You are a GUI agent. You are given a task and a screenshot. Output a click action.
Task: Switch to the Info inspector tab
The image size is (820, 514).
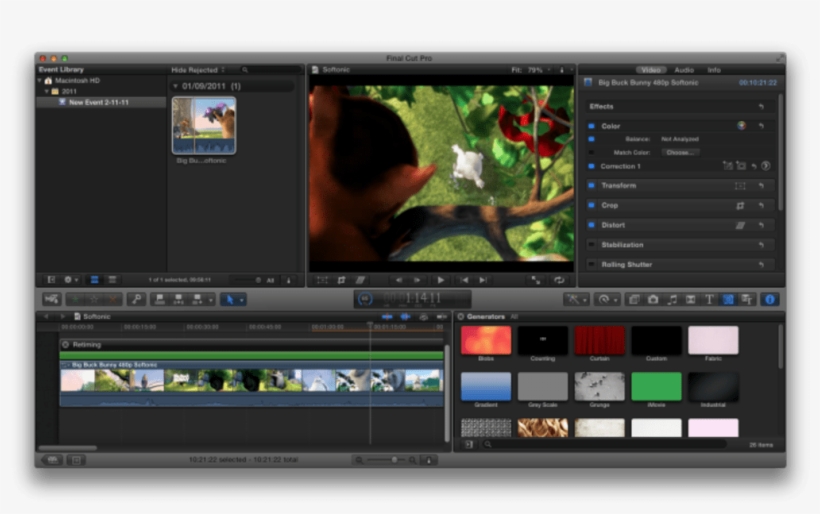pos(714,70)
